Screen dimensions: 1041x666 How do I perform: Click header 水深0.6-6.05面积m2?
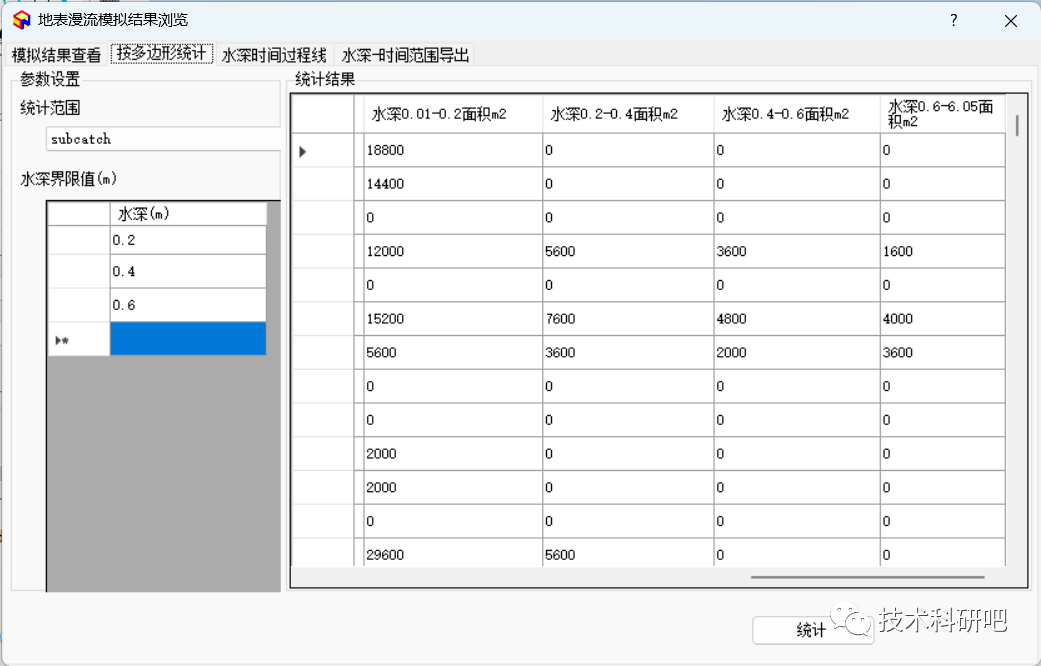943,114
